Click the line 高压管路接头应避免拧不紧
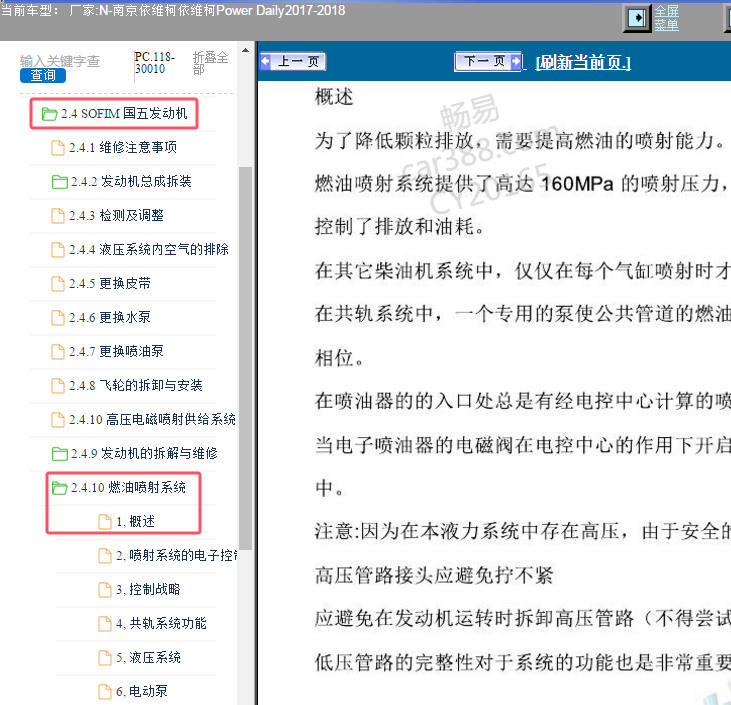Viewport: 731px width, 705px height. coord(434,575)
